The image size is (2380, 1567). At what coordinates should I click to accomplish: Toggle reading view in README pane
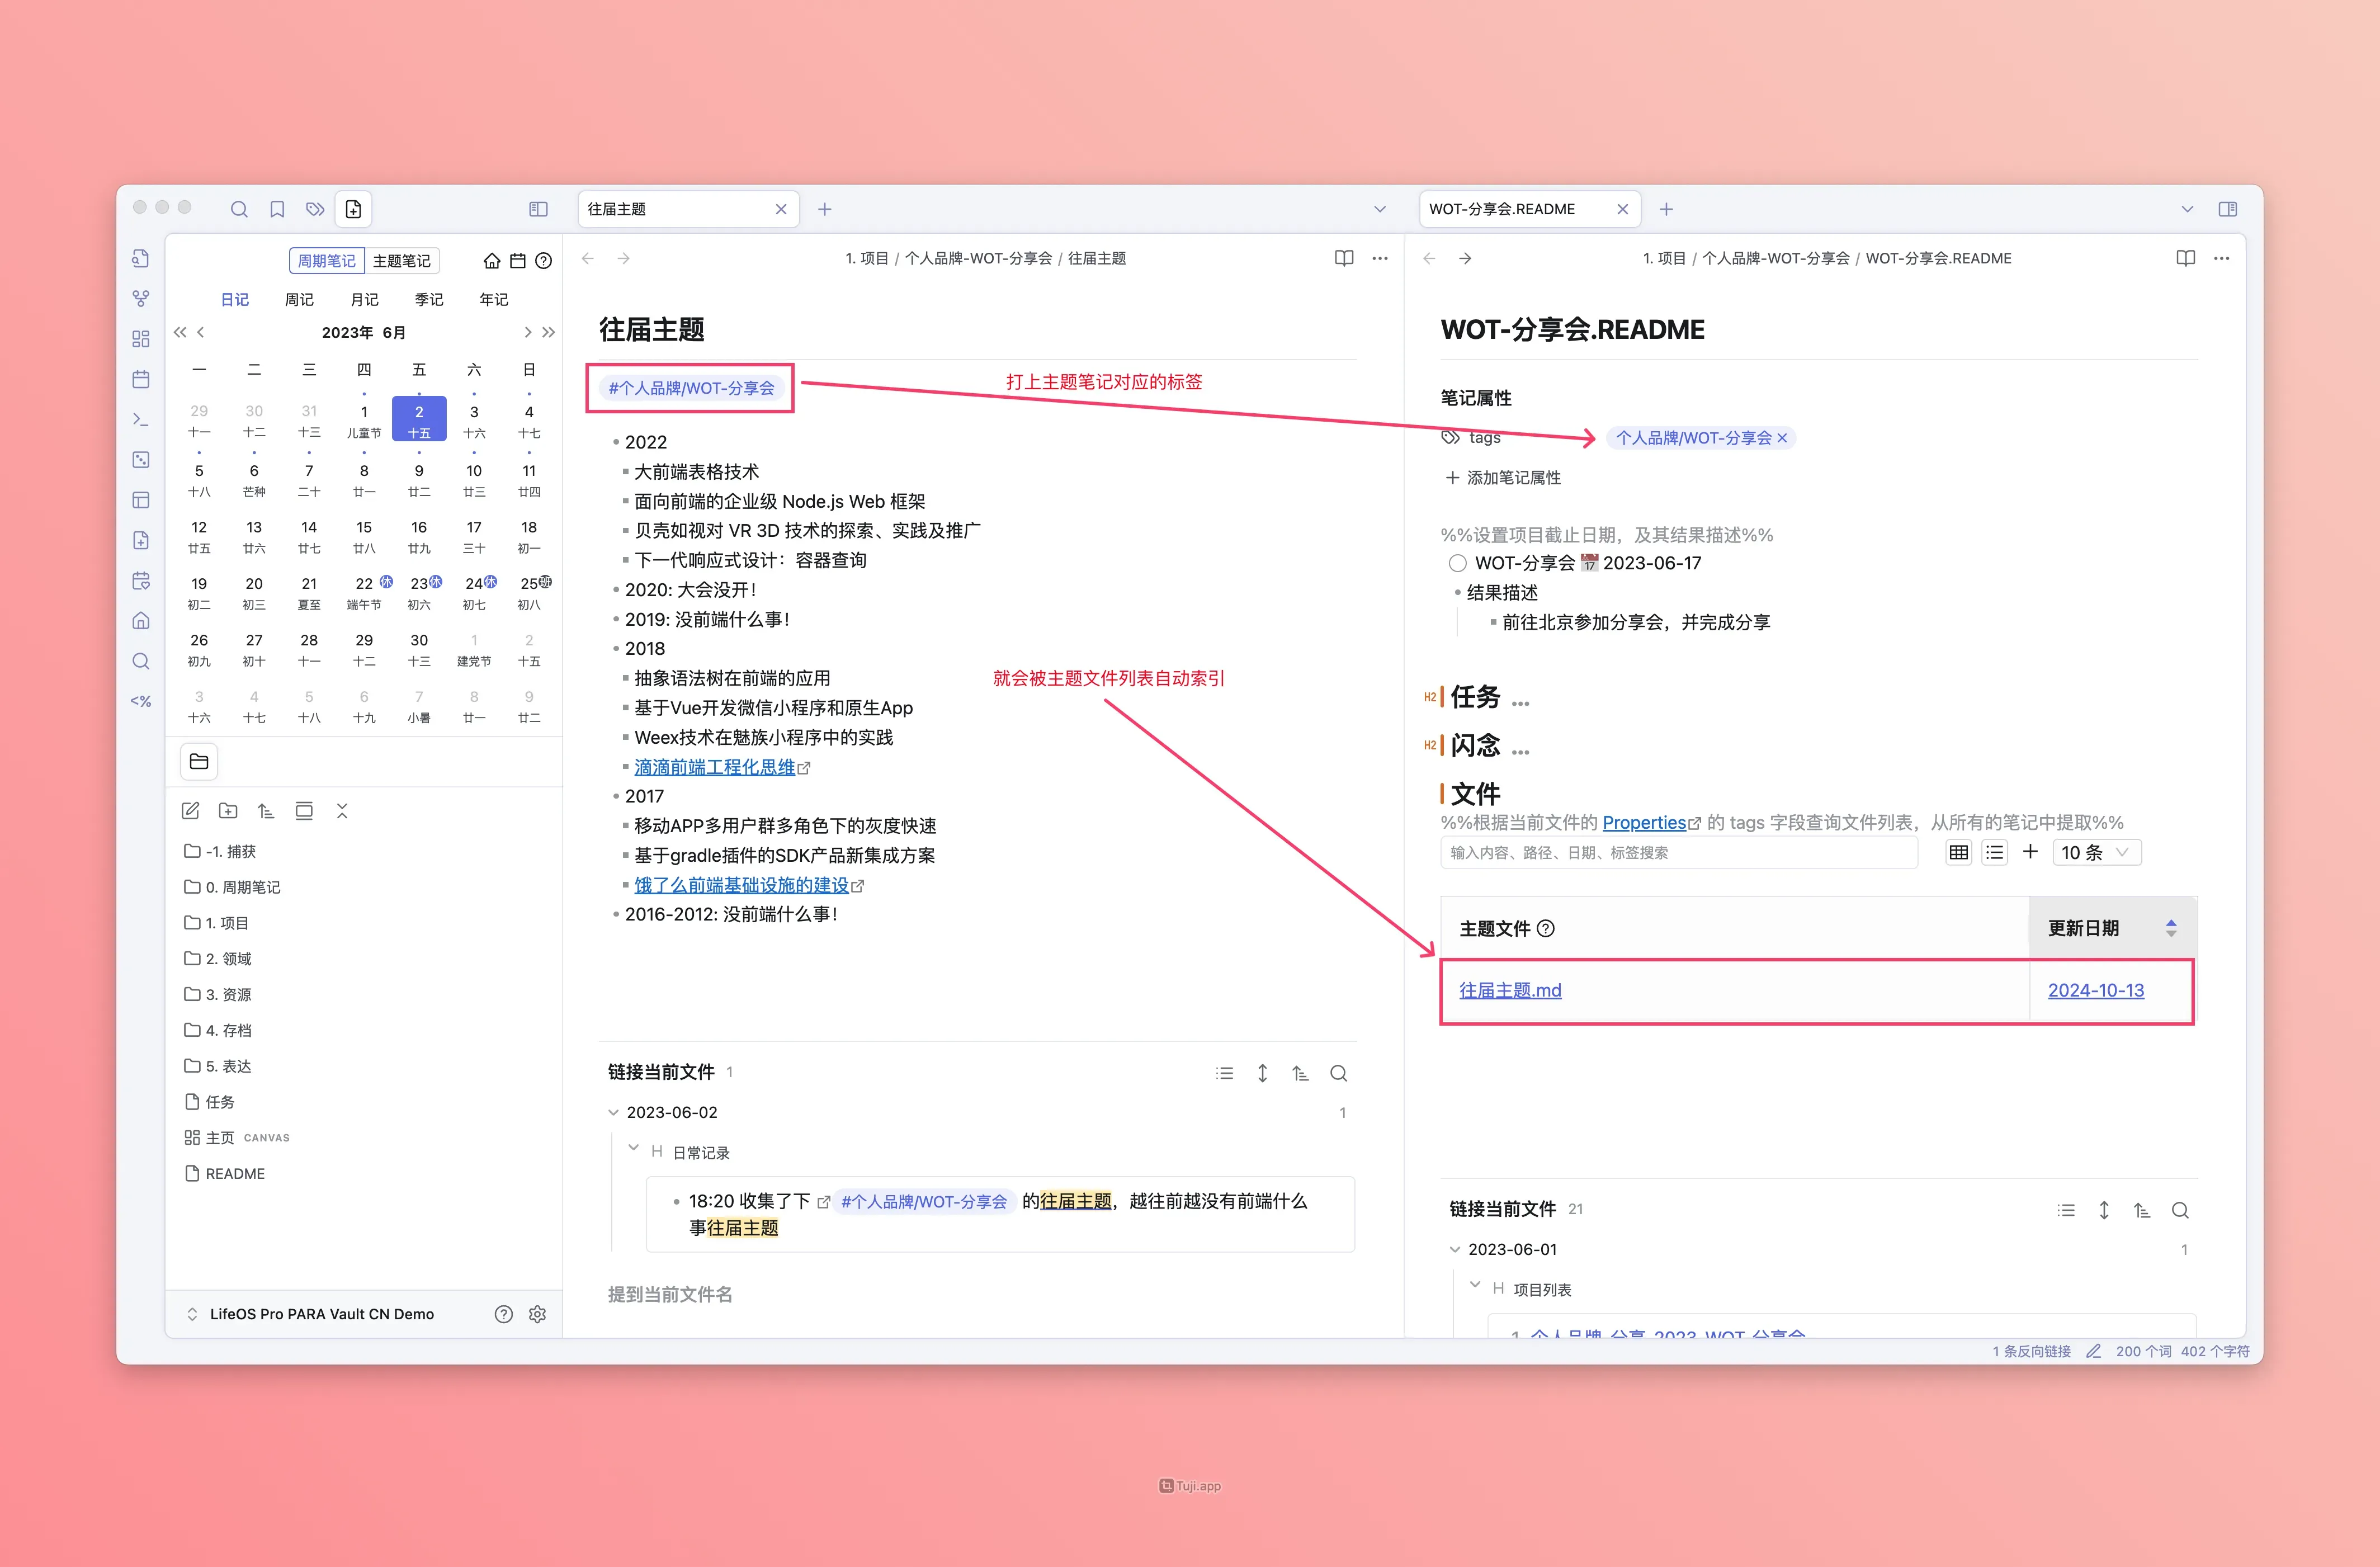tap(2185, 258)
